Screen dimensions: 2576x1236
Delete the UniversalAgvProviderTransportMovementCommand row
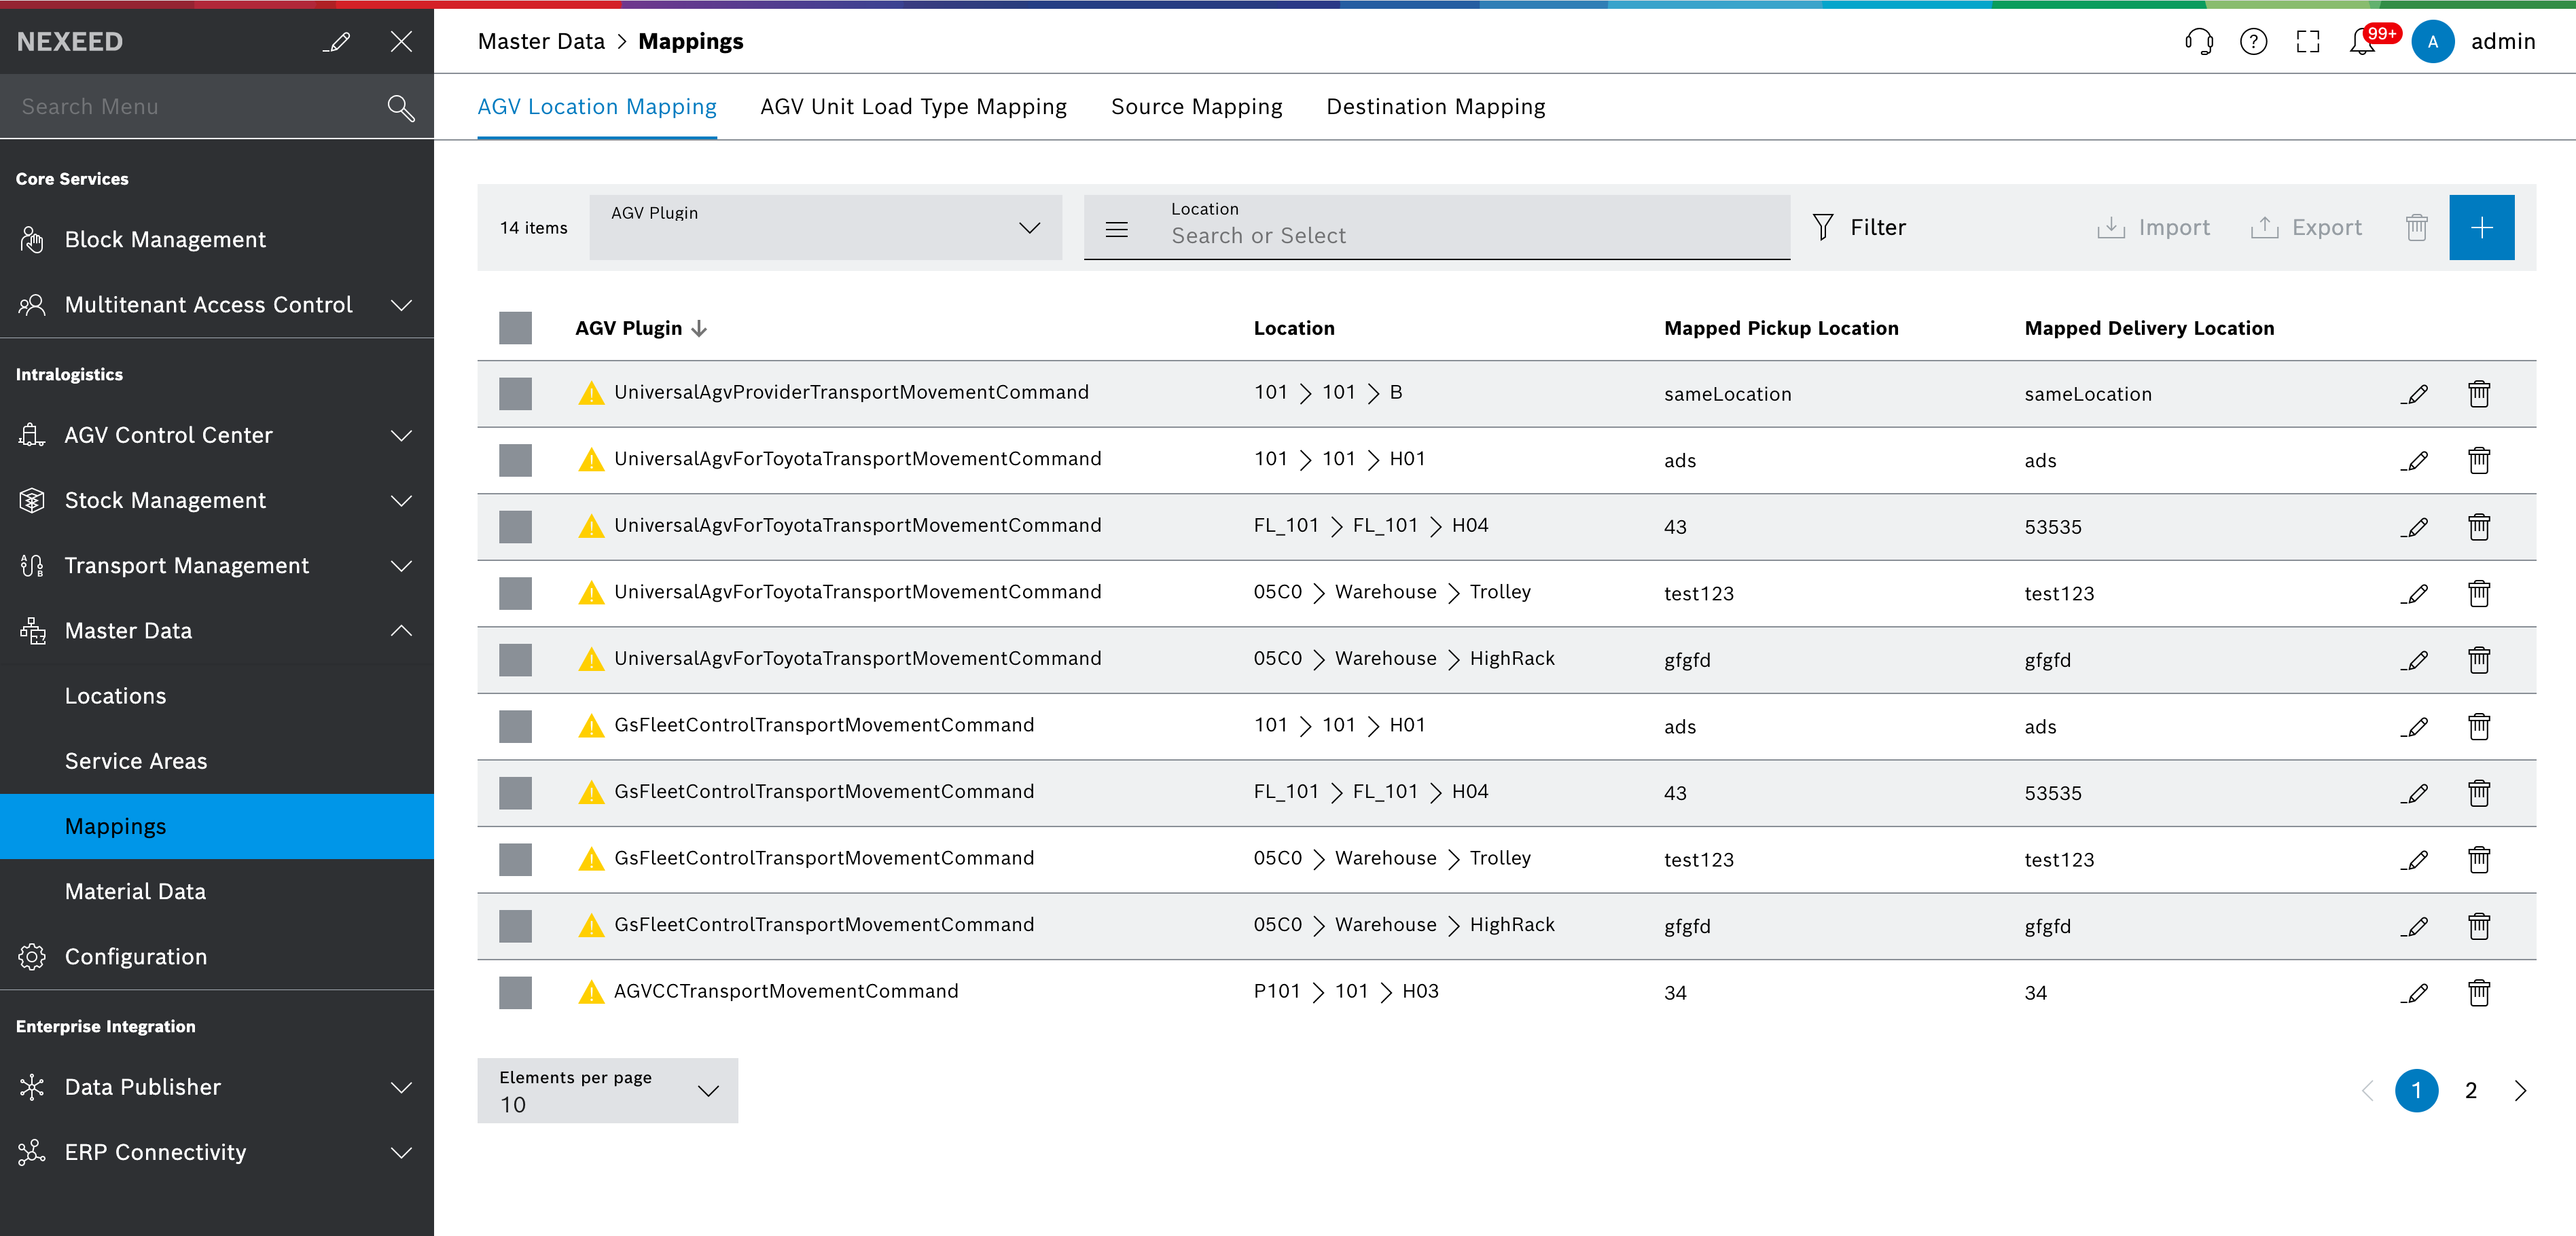2478,394
